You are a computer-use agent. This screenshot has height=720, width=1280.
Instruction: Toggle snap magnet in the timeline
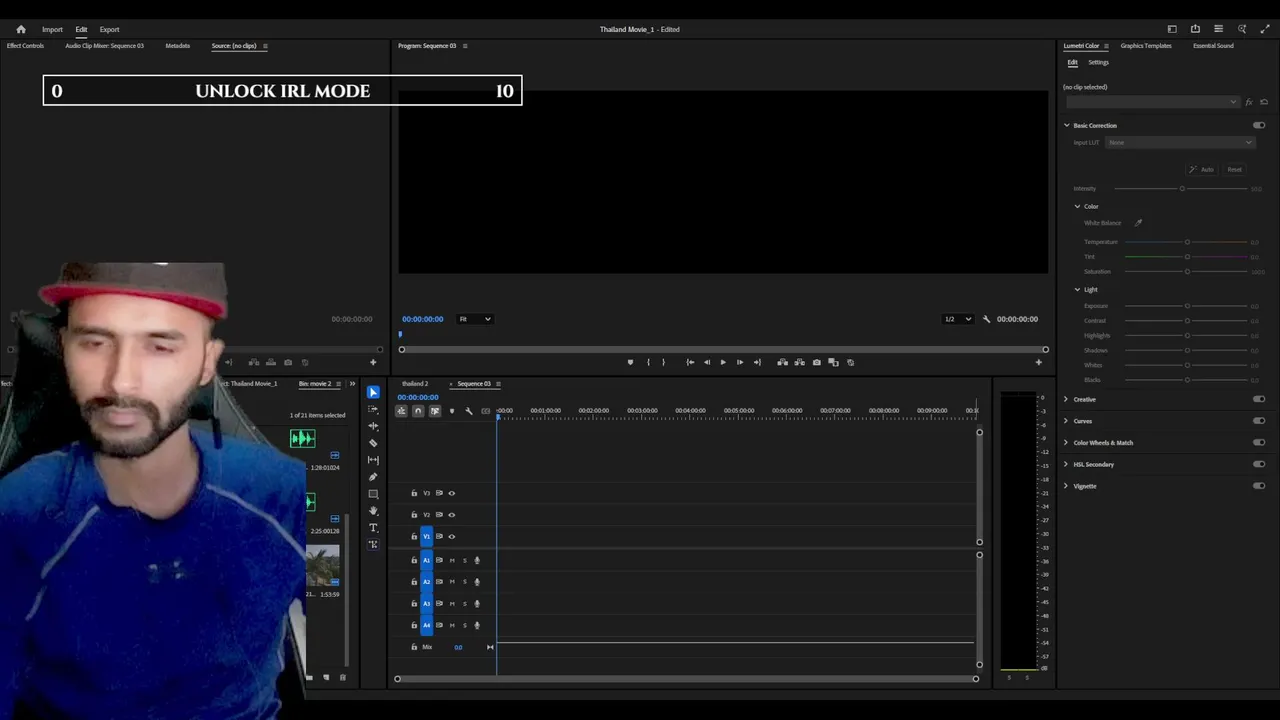click(x=418, y=411)
